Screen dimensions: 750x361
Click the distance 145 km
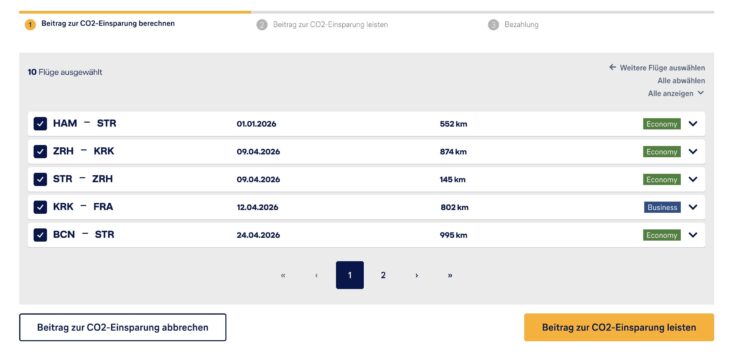pos(452,180)
